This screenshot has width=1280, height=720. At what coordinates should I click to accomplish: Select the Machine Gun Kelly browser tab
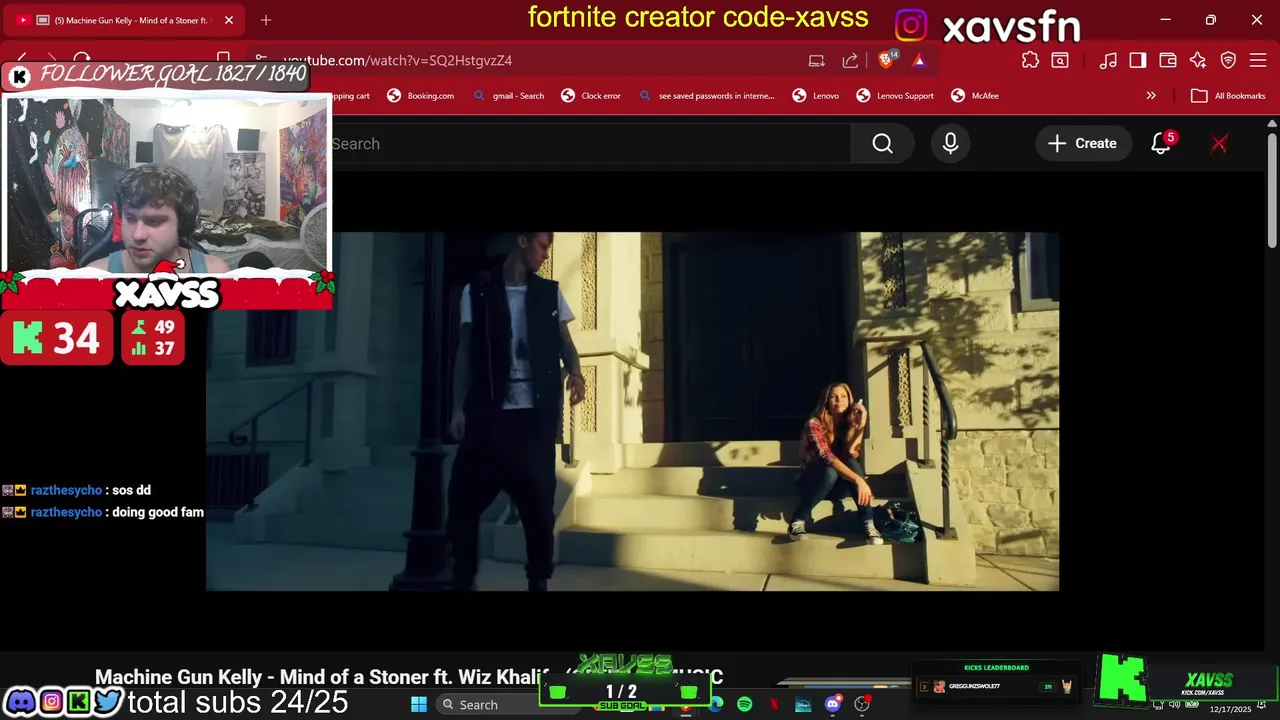[125, 20]
